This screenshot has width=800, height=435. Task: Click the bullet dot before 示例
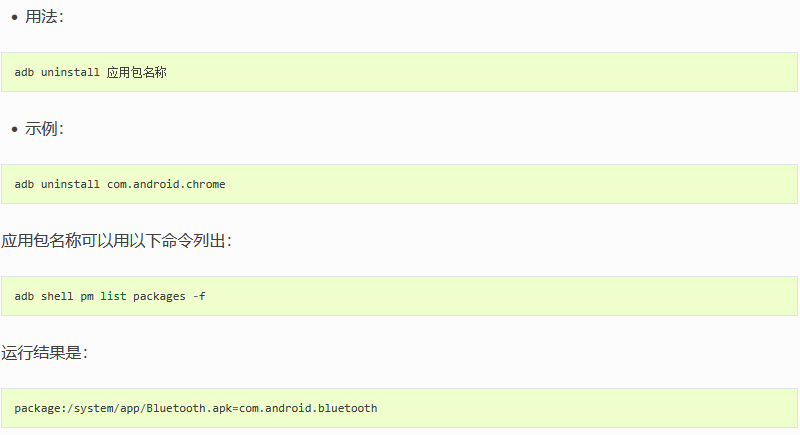click(14, 130)
